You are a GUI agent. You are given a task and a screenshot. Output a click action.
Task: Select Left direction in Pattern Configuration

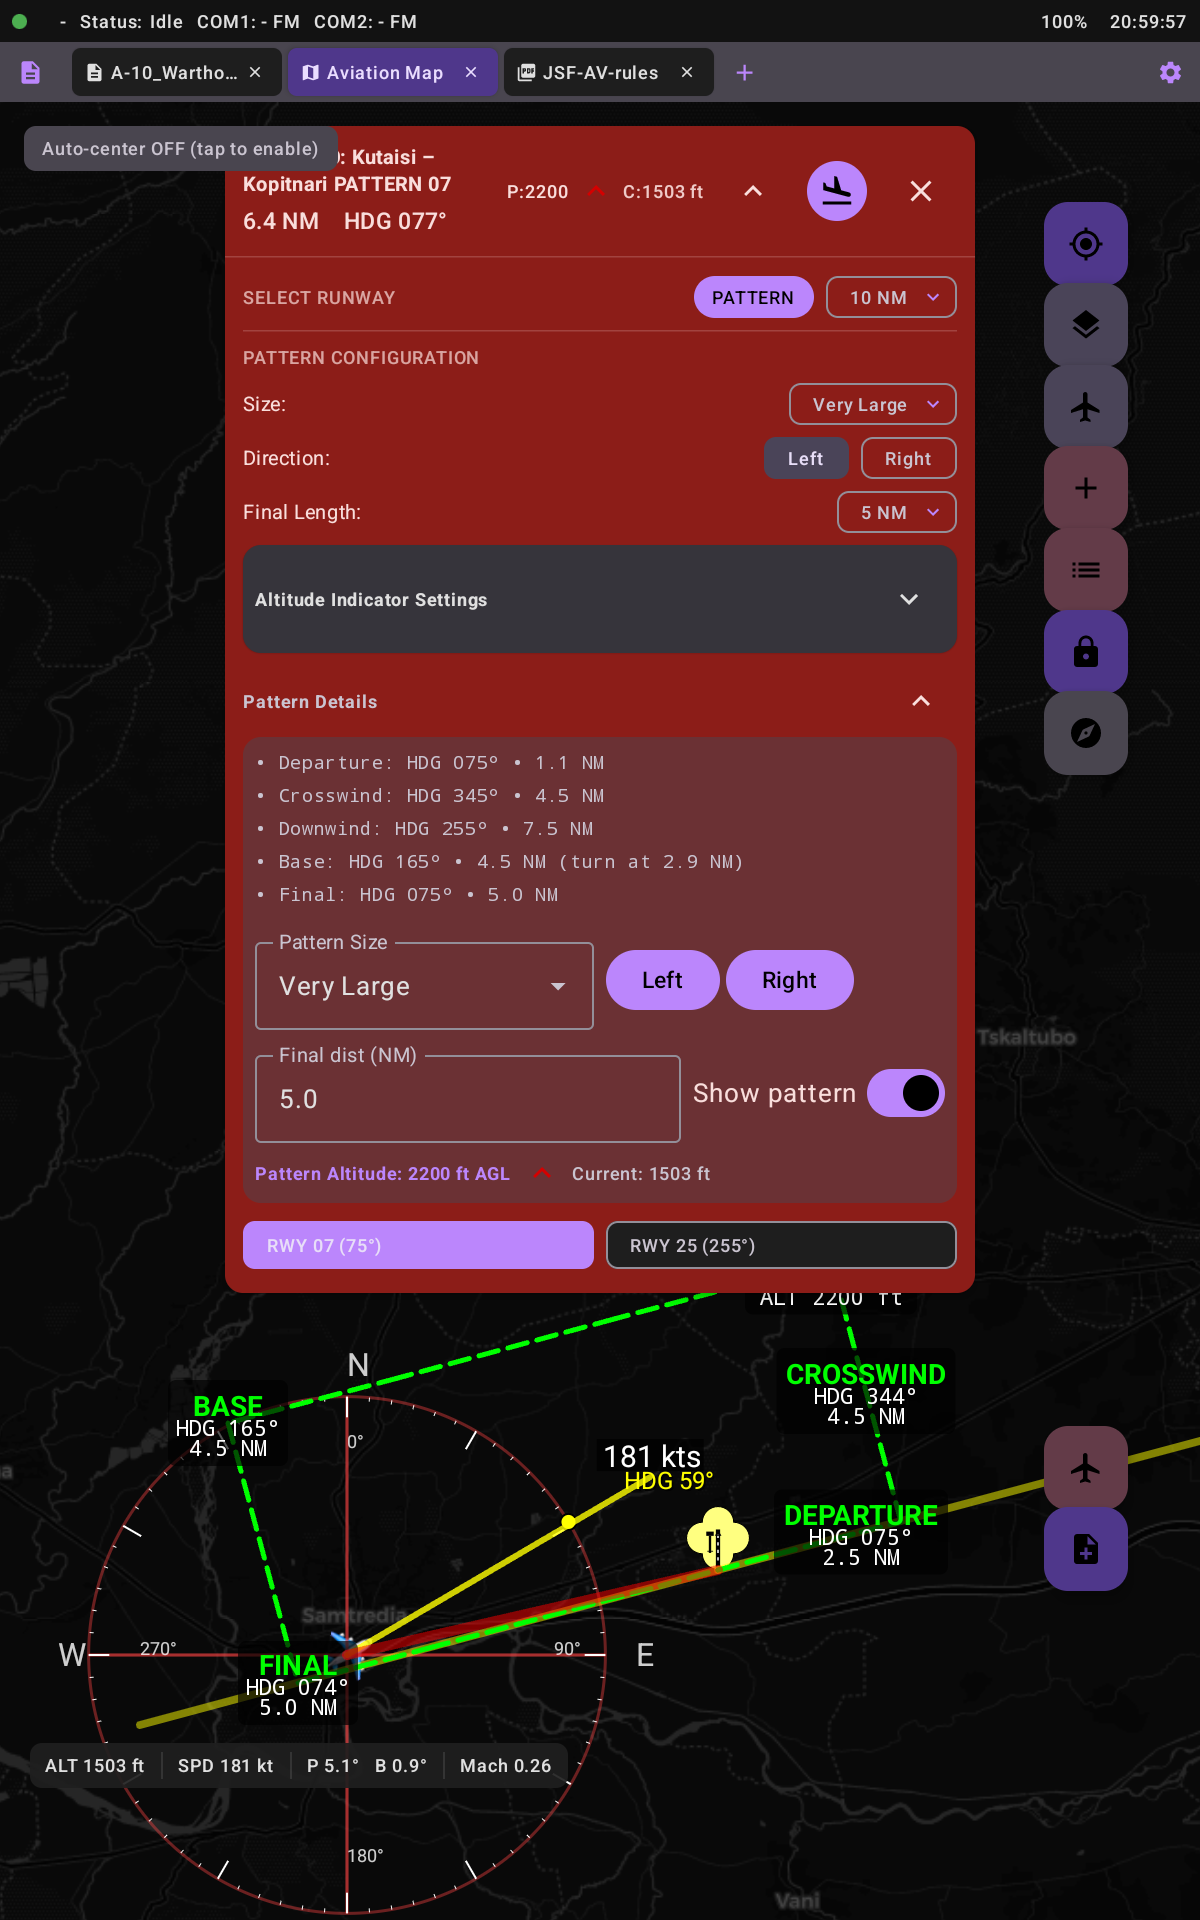tap(806, 458)
